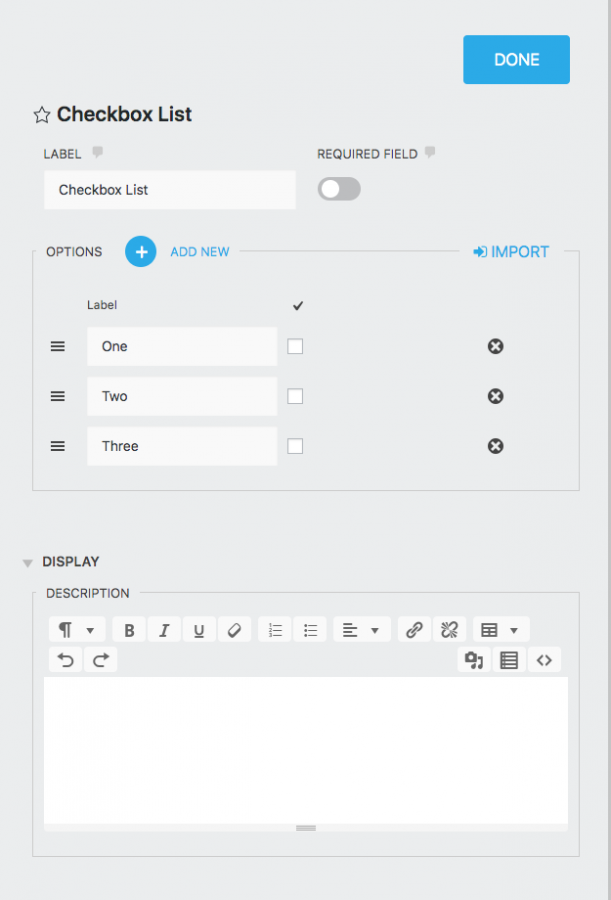Open the paragraph format dropdown

(77, 630)
